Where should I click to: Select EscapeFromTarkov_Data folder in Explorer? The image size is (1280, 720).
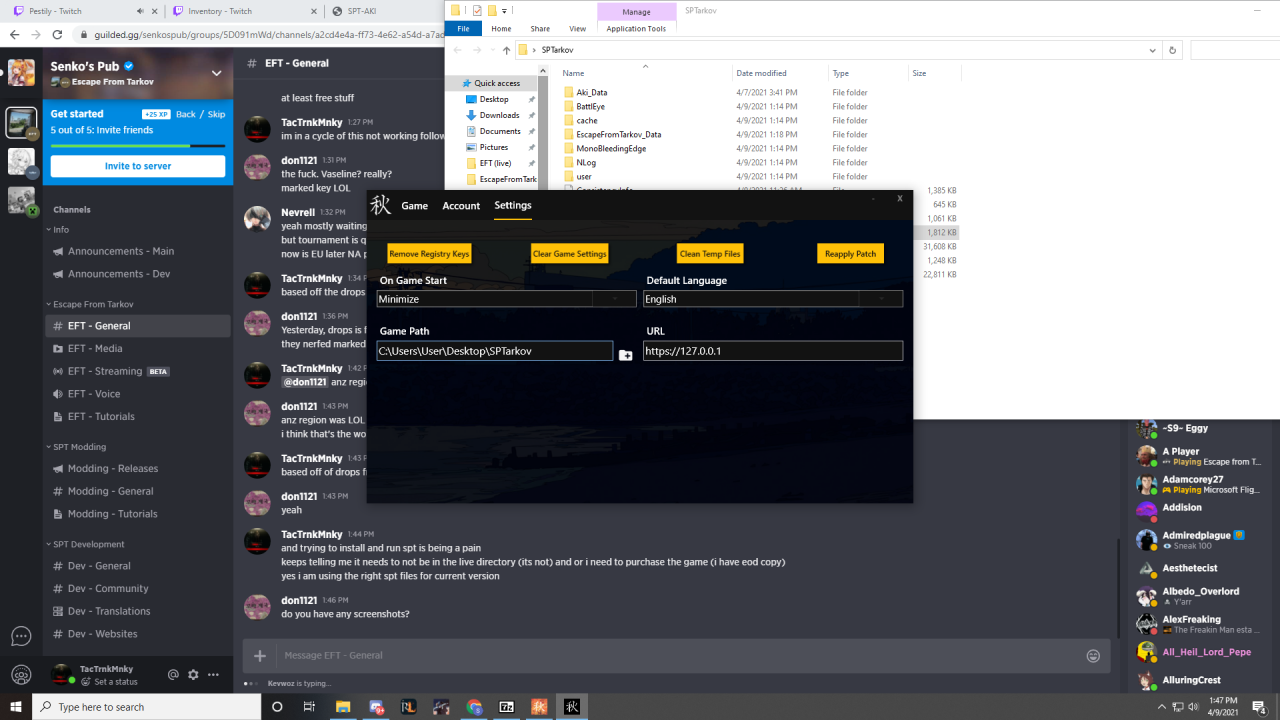coord(618,134)
